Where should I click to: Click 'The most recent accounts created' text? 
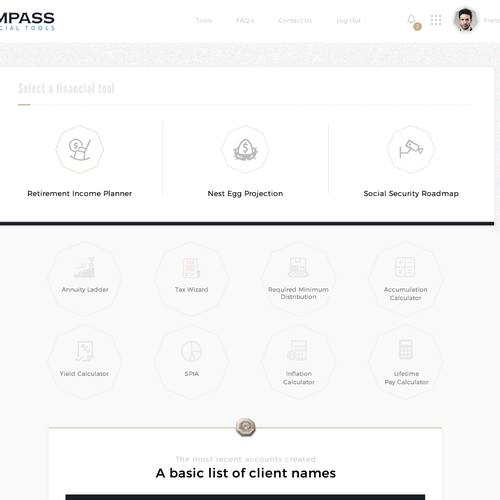245,459
